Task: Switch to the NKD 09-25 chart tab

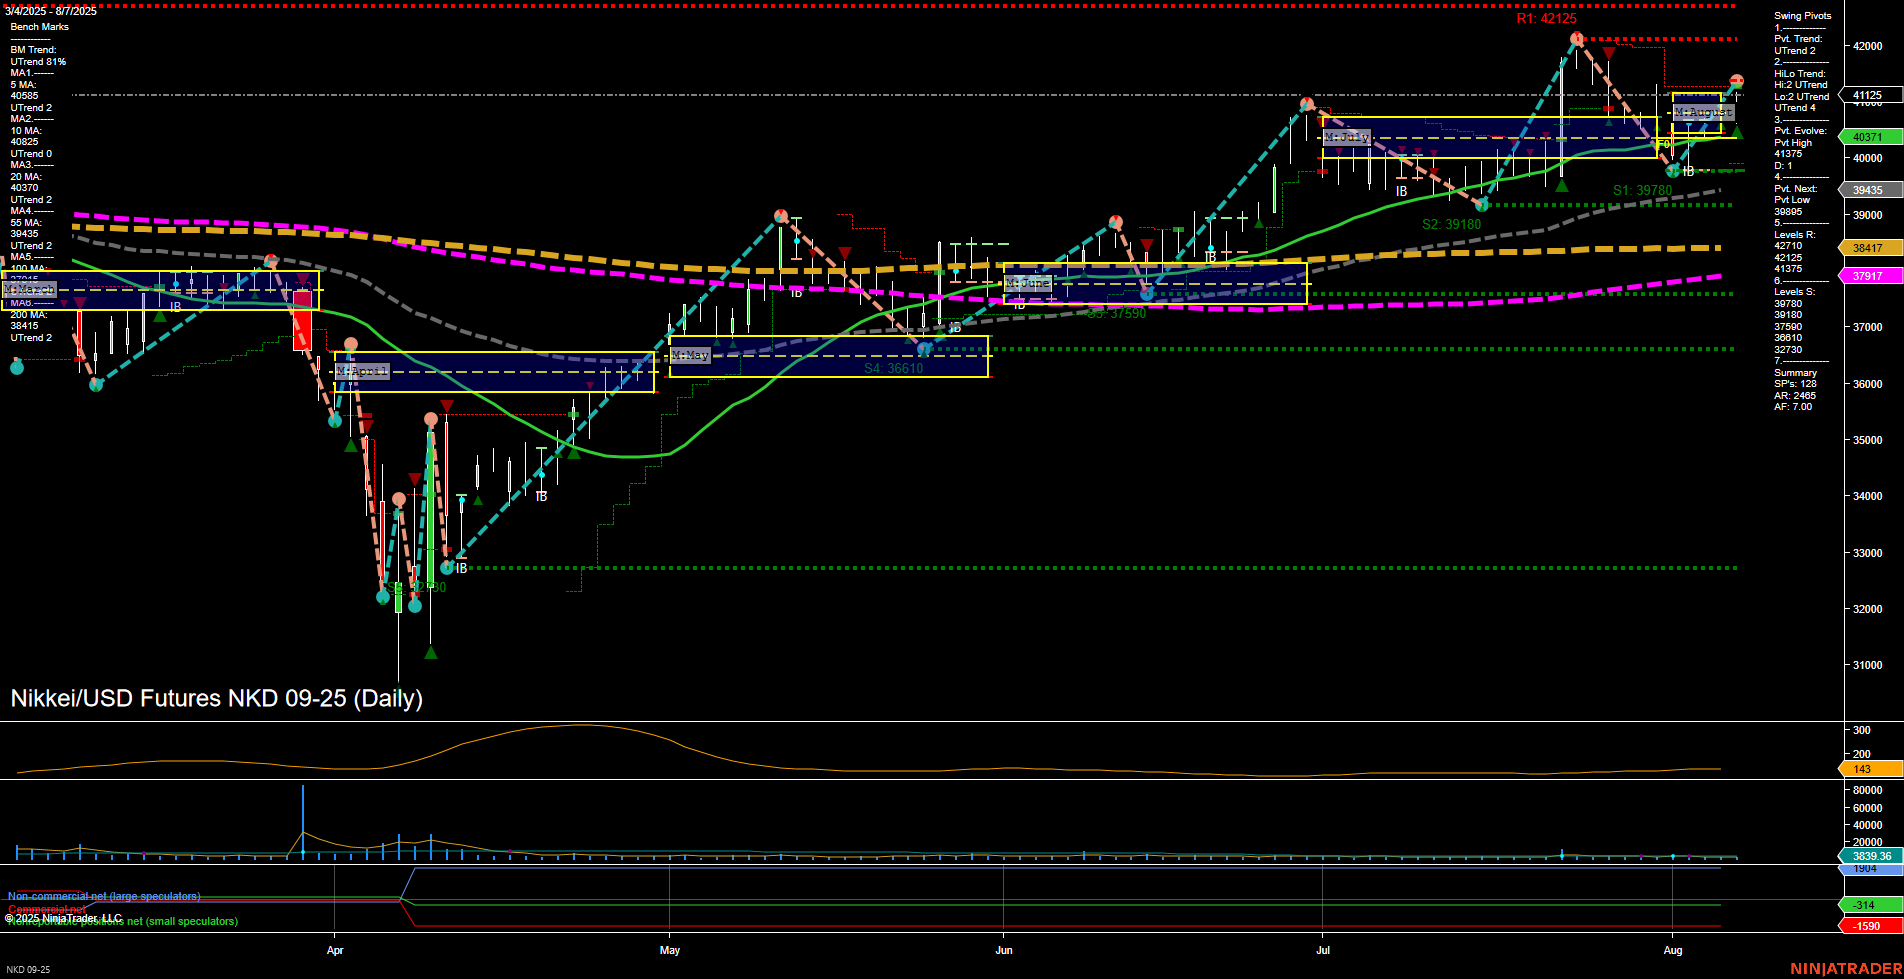Action: coord(28,970)
